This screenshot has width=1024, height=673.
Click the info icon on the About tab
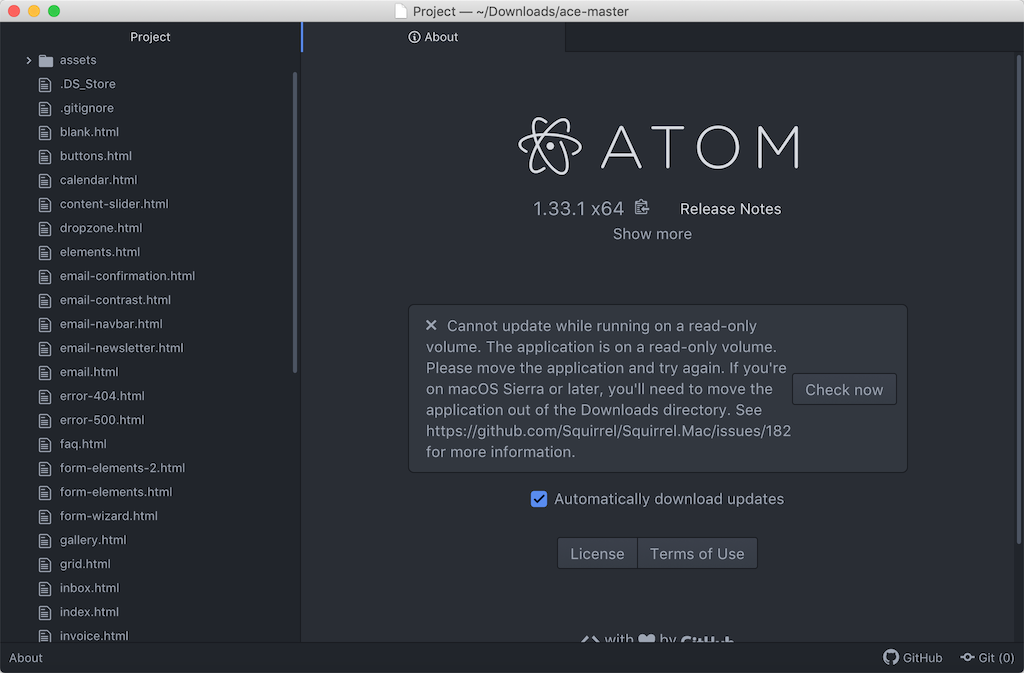(x=414, y=37)
